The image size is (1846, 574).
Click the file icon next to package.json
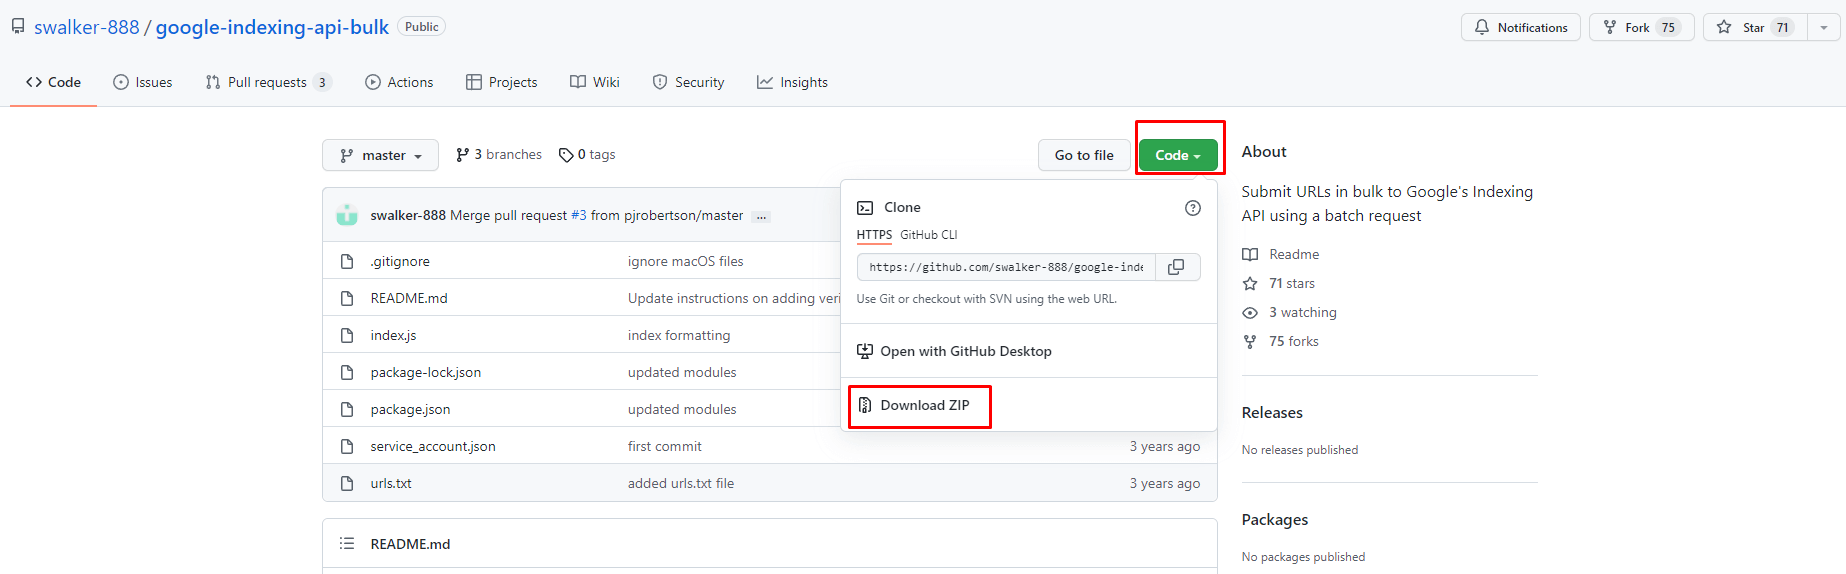(x=347, y=409)
